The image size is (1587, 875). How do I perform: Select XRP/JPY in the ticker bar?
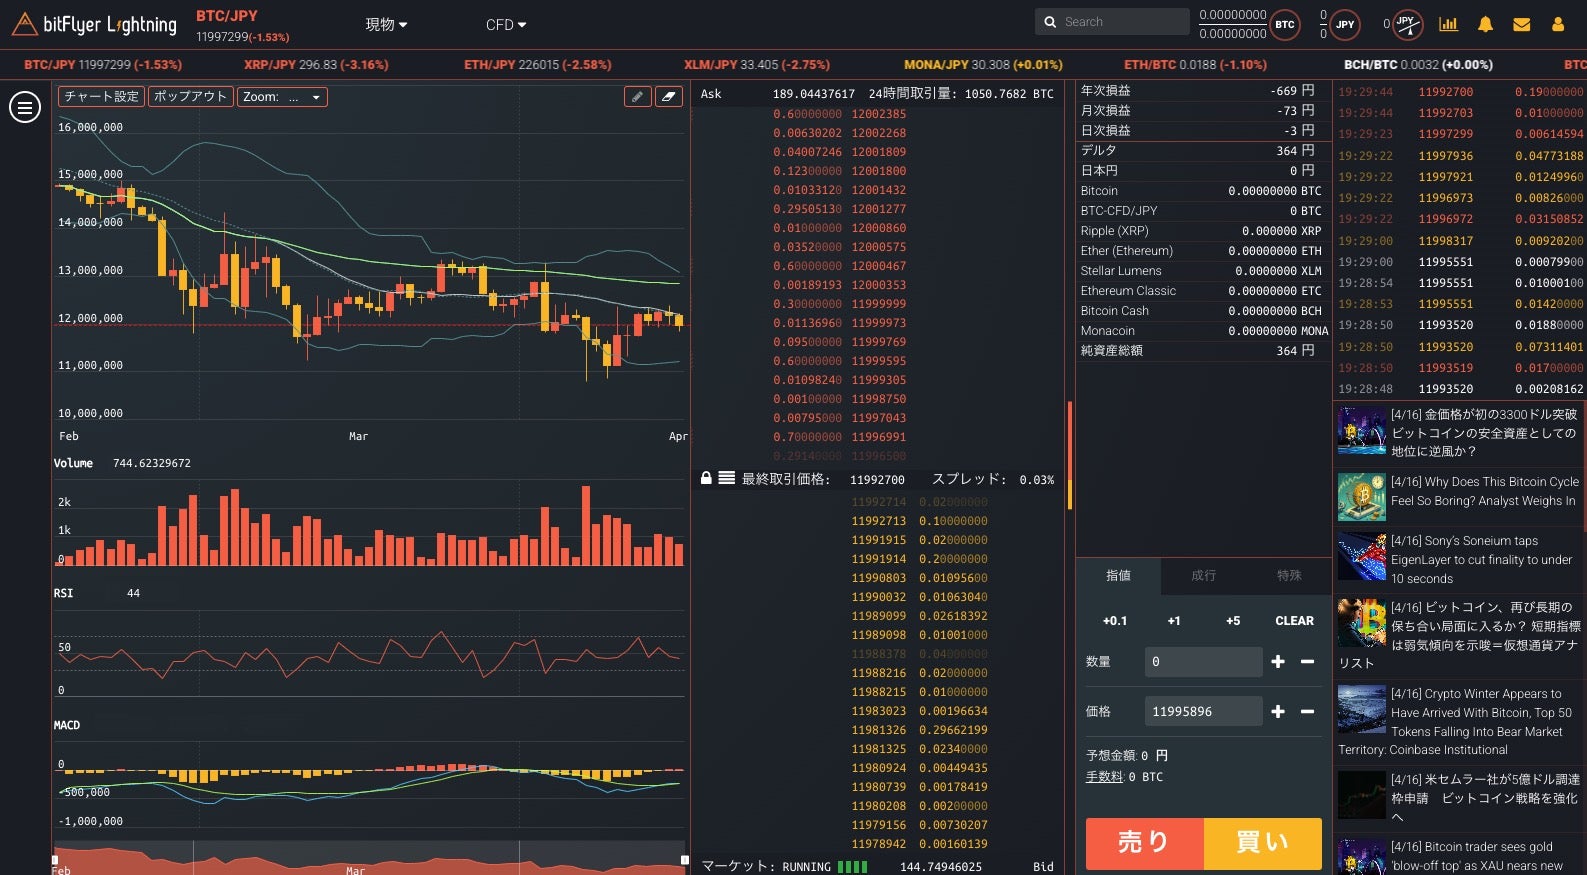coord(316,64)
